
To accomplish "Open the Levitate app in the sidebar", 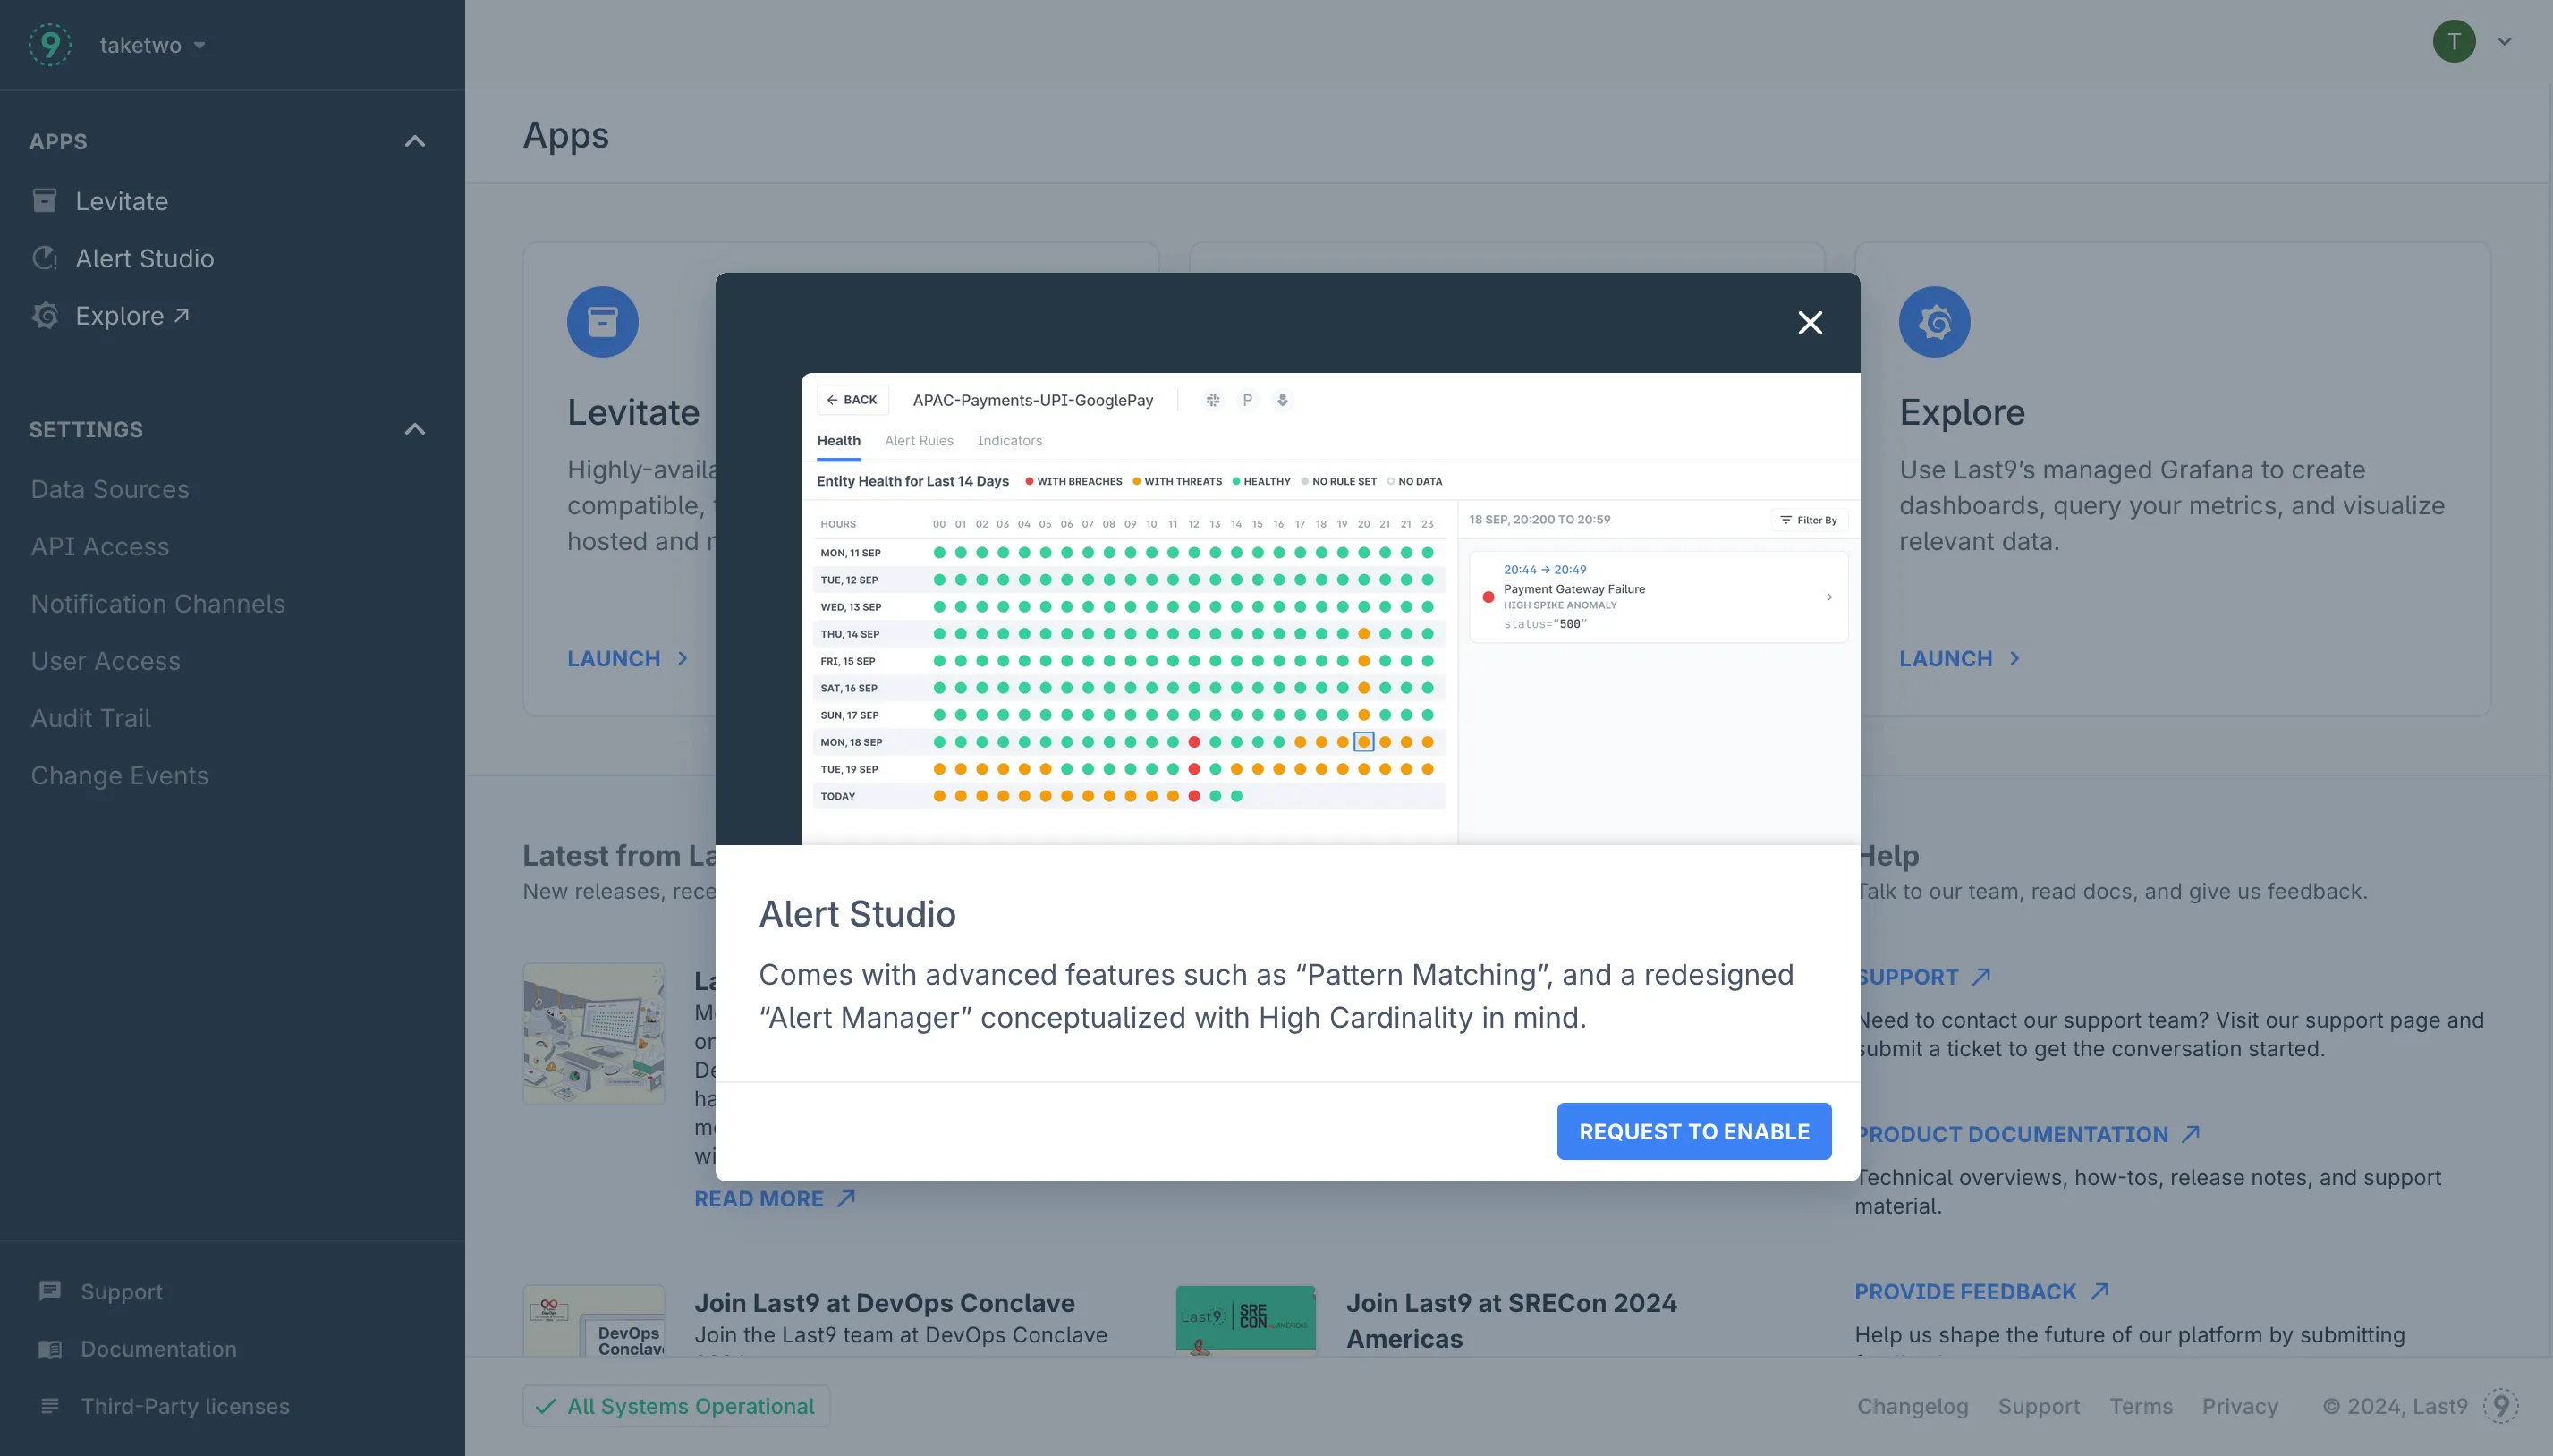I will (x=121, y=201).
